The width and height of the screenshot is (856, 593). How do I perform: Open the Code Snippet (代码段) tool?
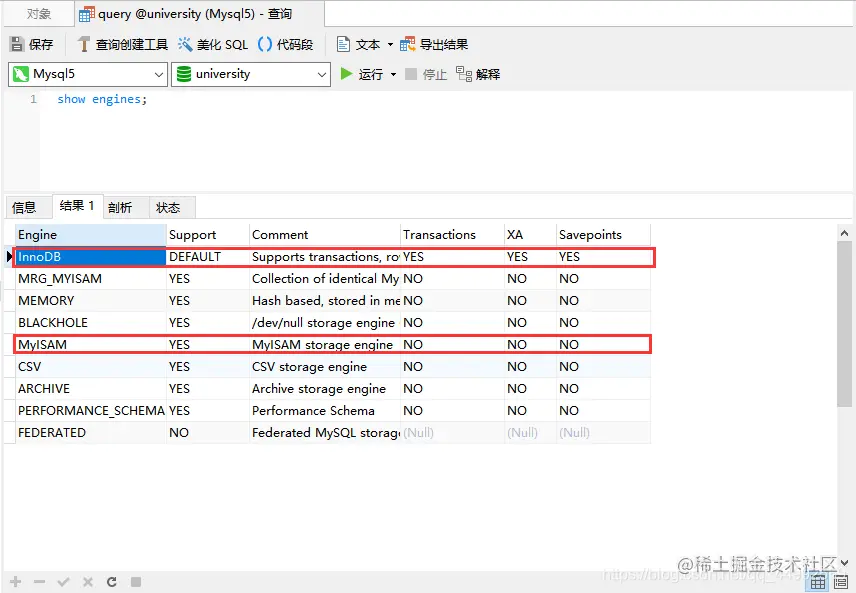point(285,44)
